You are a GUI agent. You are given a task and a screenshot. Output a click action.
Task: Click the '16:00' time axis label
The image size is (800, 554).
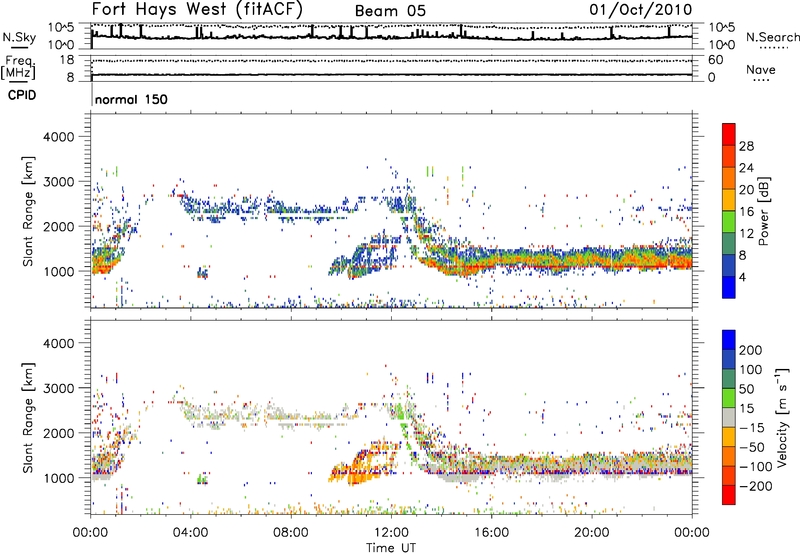491,533
